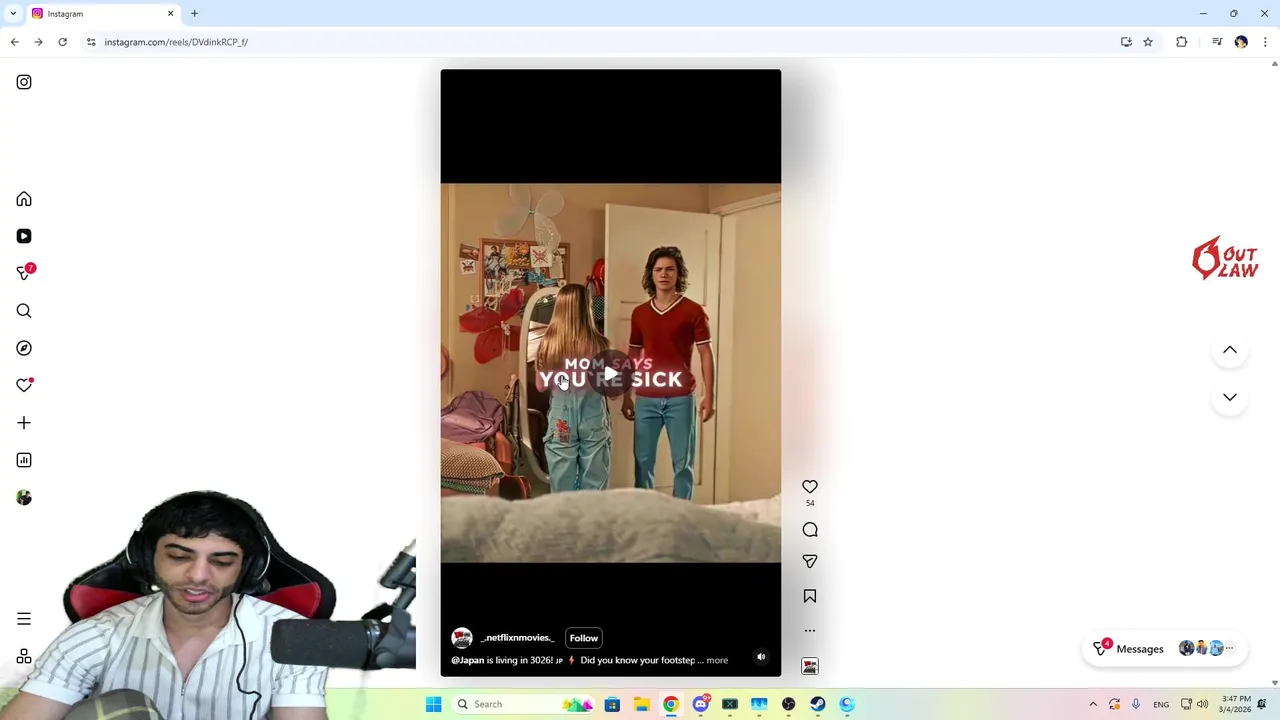Viewport: 1280px width, 720px height.
Task: Open the Dashboard insights icon
Action: tap(24, 460)
